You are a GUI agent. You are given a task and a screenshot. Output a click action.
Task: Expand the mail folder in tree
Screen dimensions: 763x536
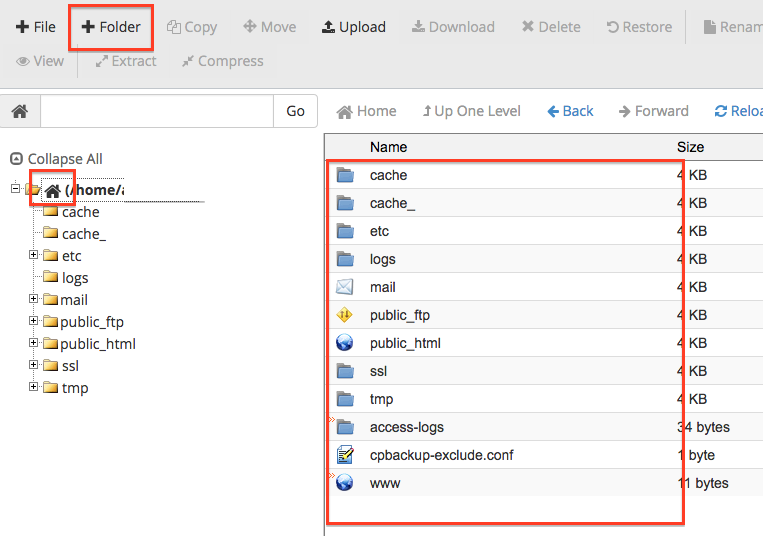[34, 299]
